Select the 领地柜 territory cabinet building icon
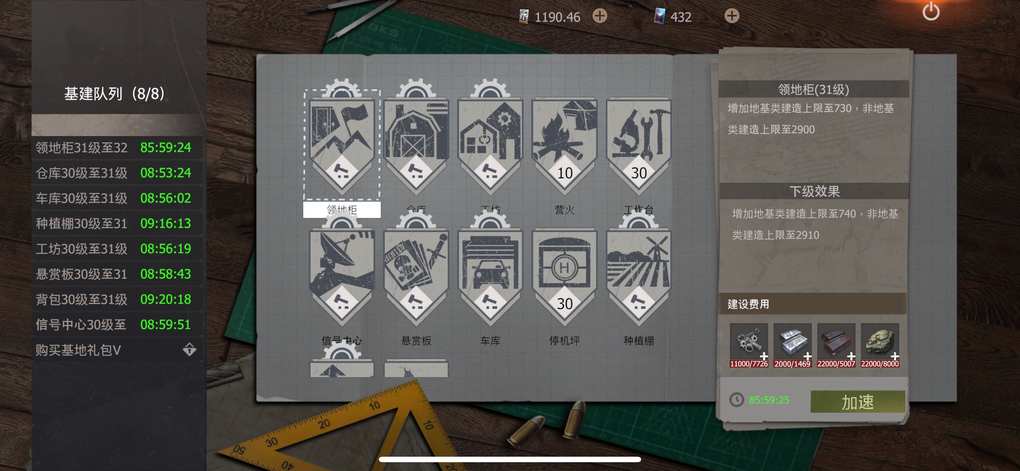Viewport: 1020px width, 471px height. (x=342, y=141)
